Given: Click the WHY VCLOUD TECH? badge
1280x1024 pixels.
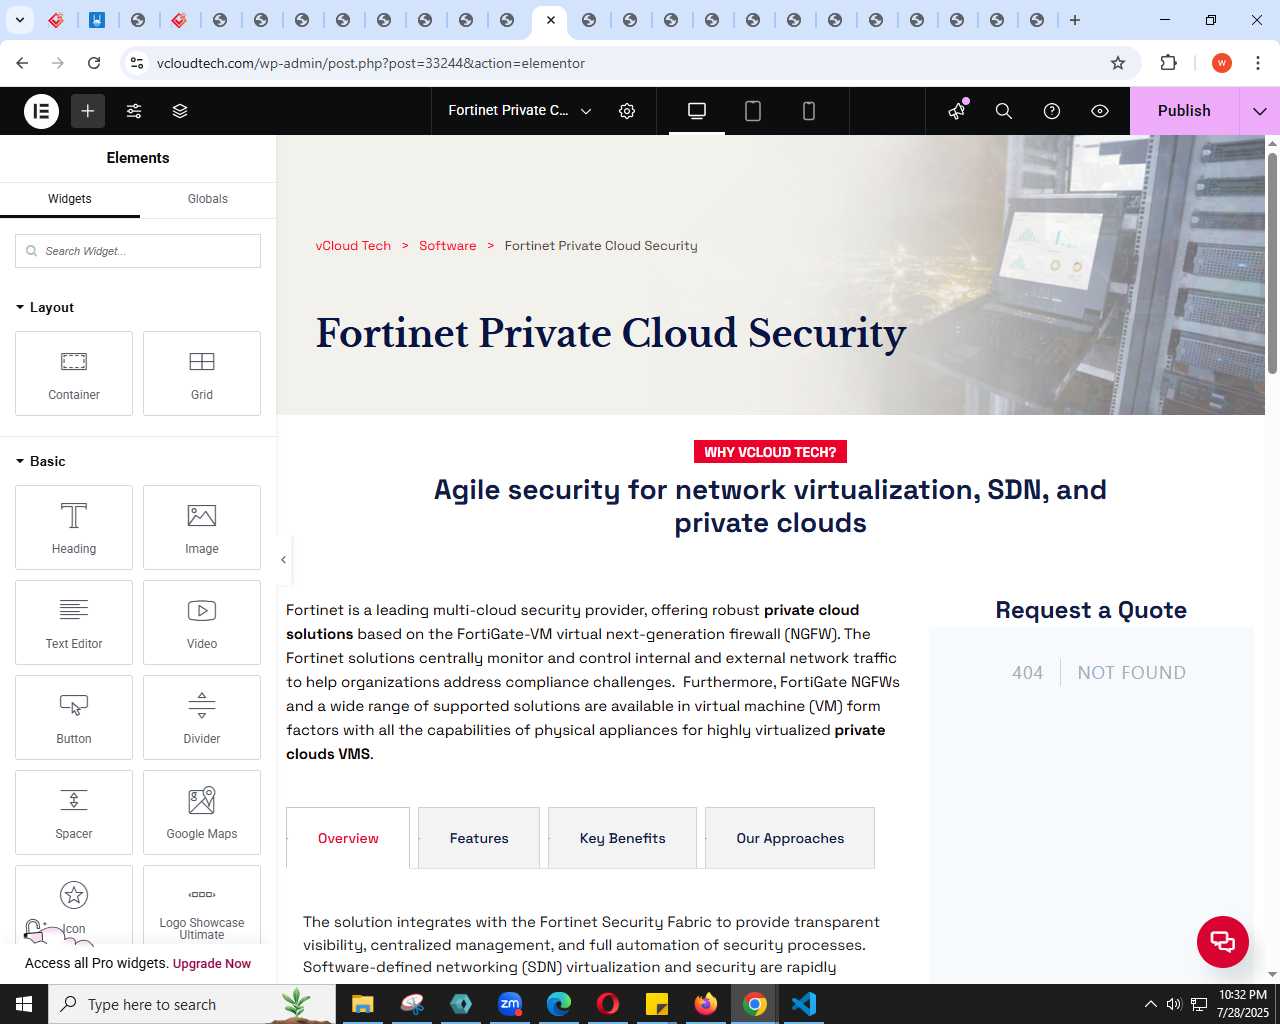Looking at the screenshot, I should [770, 452].
